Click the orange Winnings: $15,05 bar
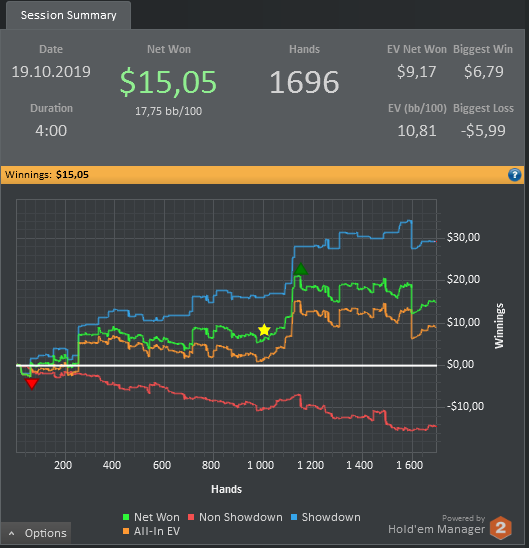Viewport: 529px width, 548px height. 262,175
